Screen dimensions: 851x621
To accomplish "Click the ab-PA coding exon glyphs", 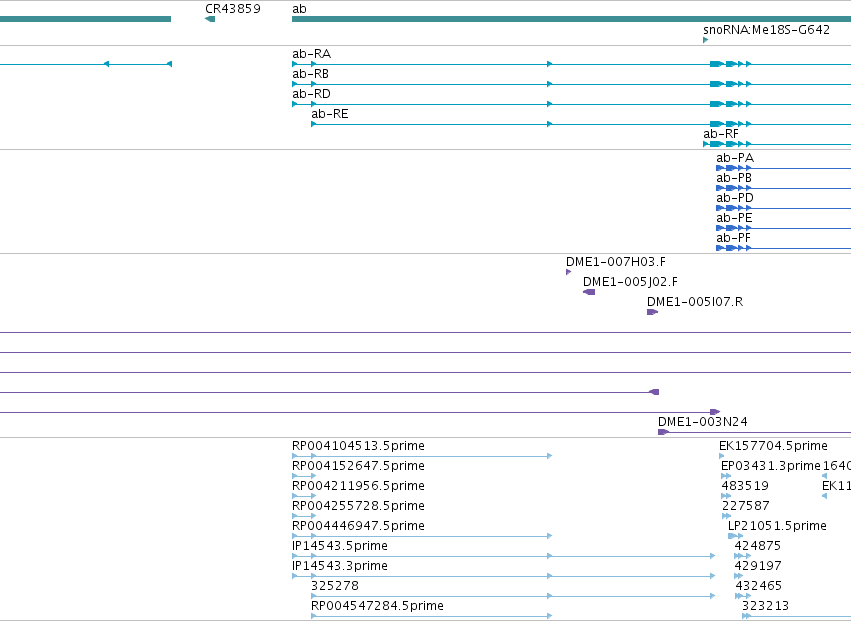I will pos(734,168).
